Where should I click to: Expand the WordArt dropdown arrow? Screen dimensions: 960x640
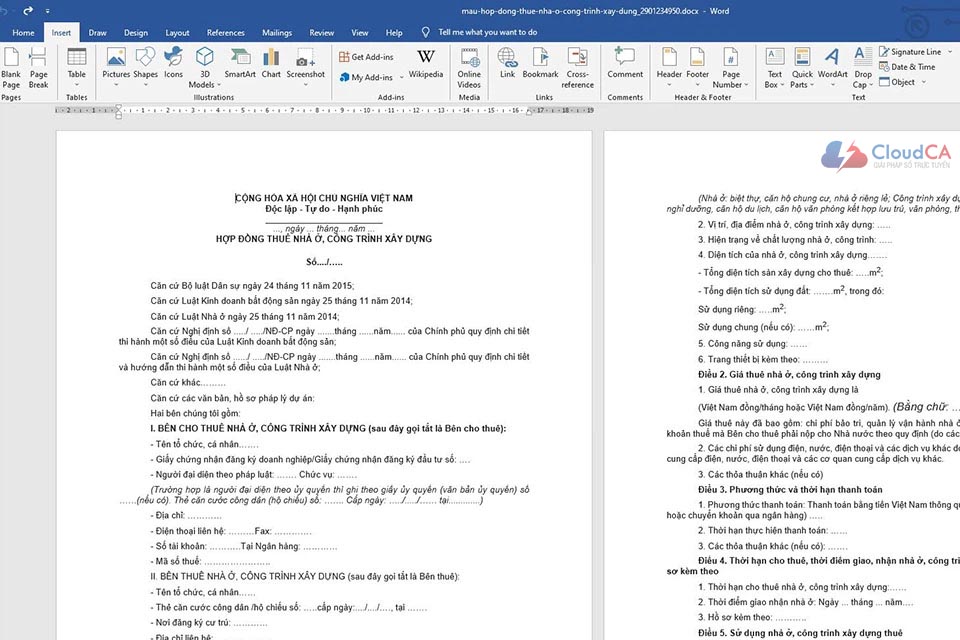tap(833, 85)
